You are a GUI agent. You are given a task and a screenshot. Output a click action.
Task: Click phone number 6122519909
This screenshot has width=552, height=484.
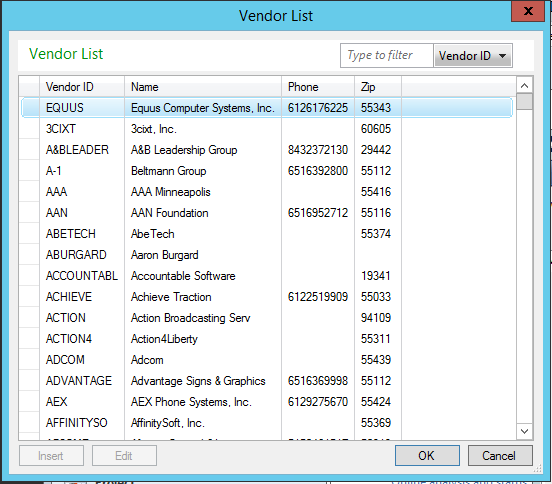coord(318,297)
